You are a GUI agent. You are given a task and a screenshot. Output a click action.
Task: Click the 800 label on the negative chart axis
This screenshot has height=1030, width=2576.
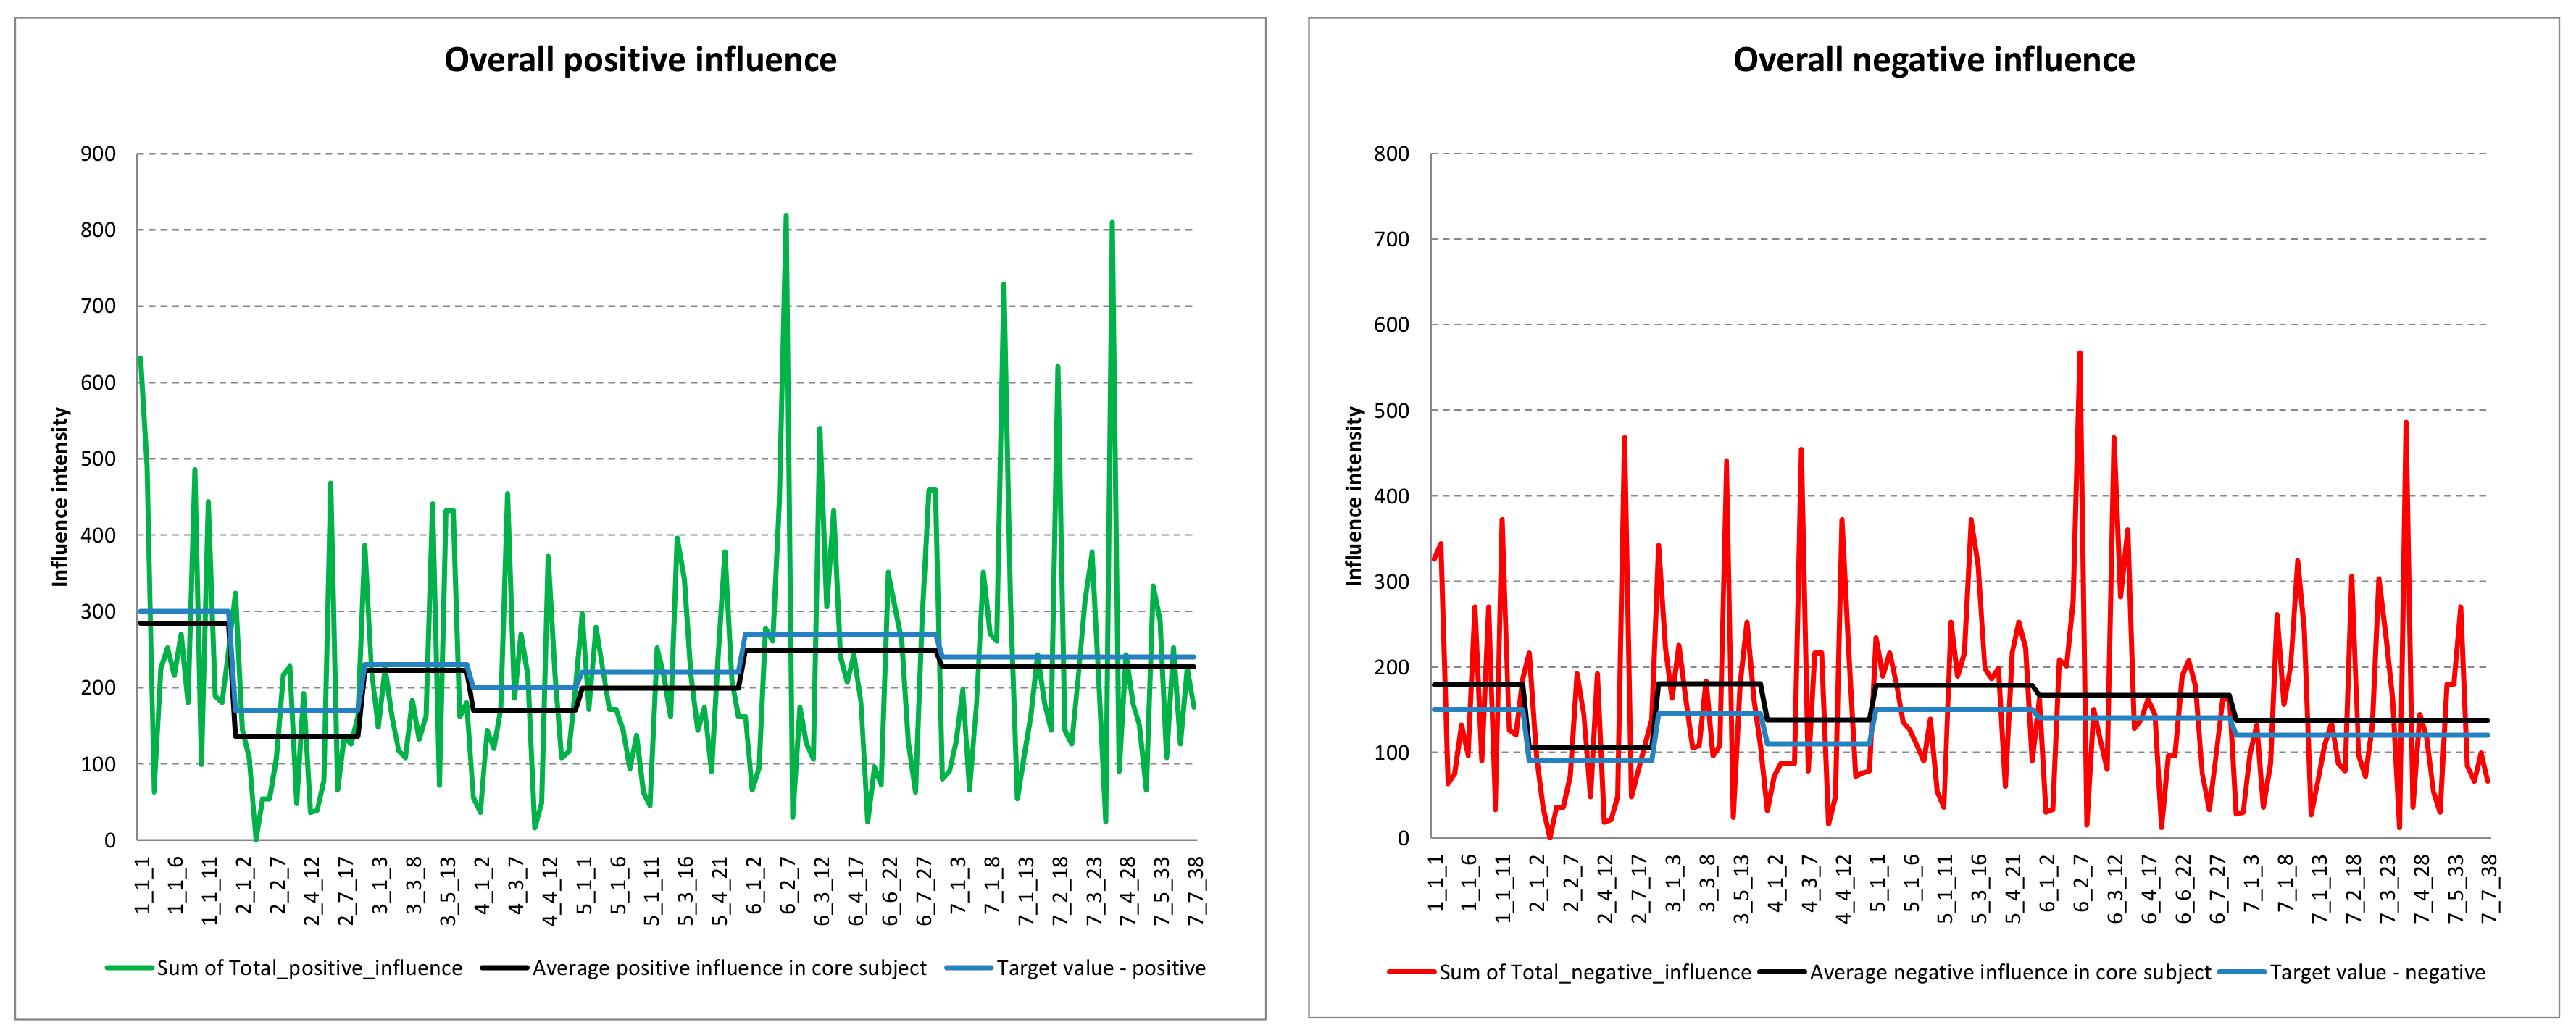coord(1391,154)
